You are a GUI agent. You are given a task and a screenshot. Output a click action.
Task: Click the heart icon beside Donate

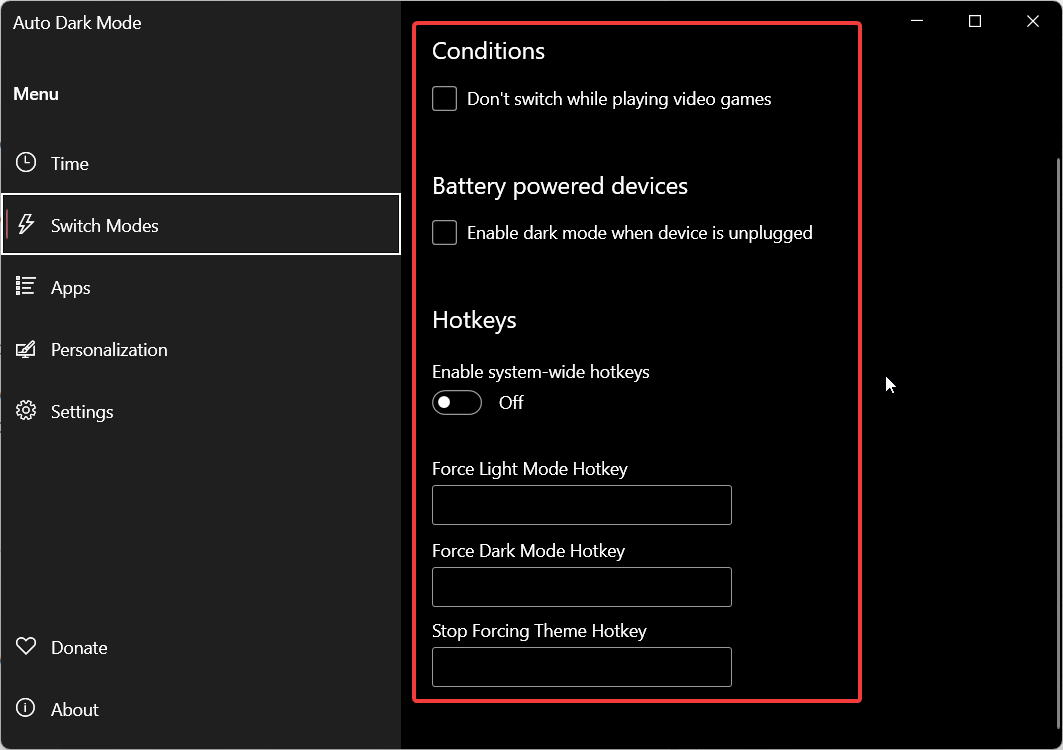click(x=26, y=646)
